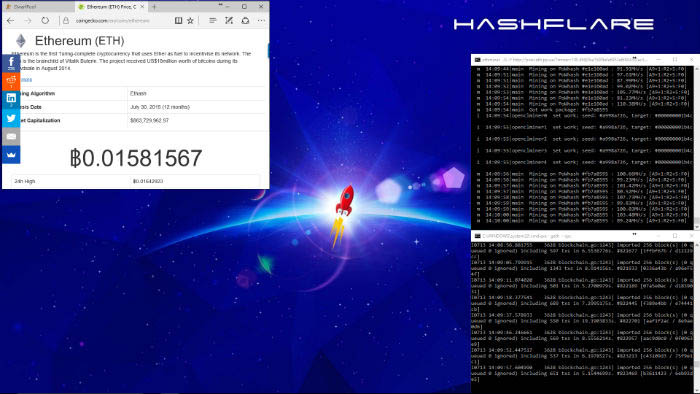Share page via Twitter sidebar icon
Screen dimensions: 700x394
coord(11,118)
